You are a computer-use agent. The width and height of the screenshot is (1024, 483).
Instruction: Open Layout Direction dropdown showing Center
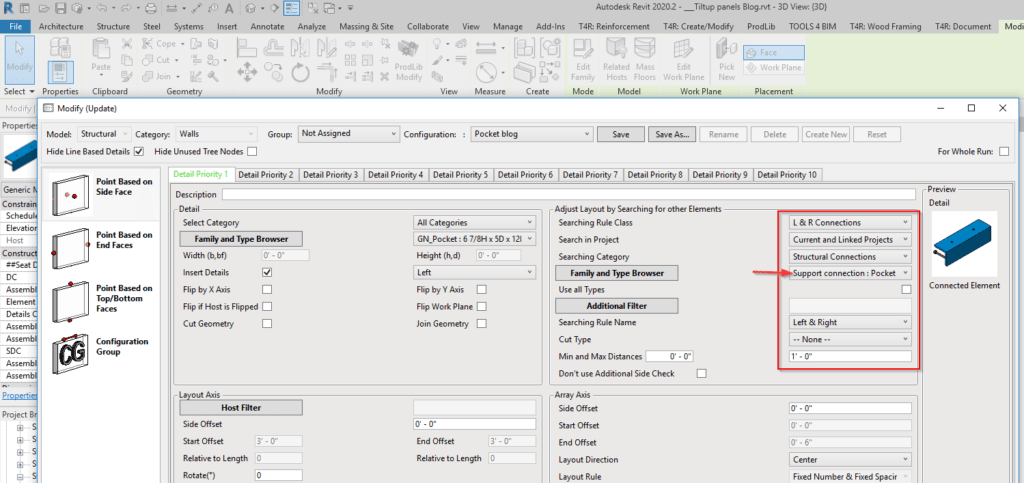850,460
